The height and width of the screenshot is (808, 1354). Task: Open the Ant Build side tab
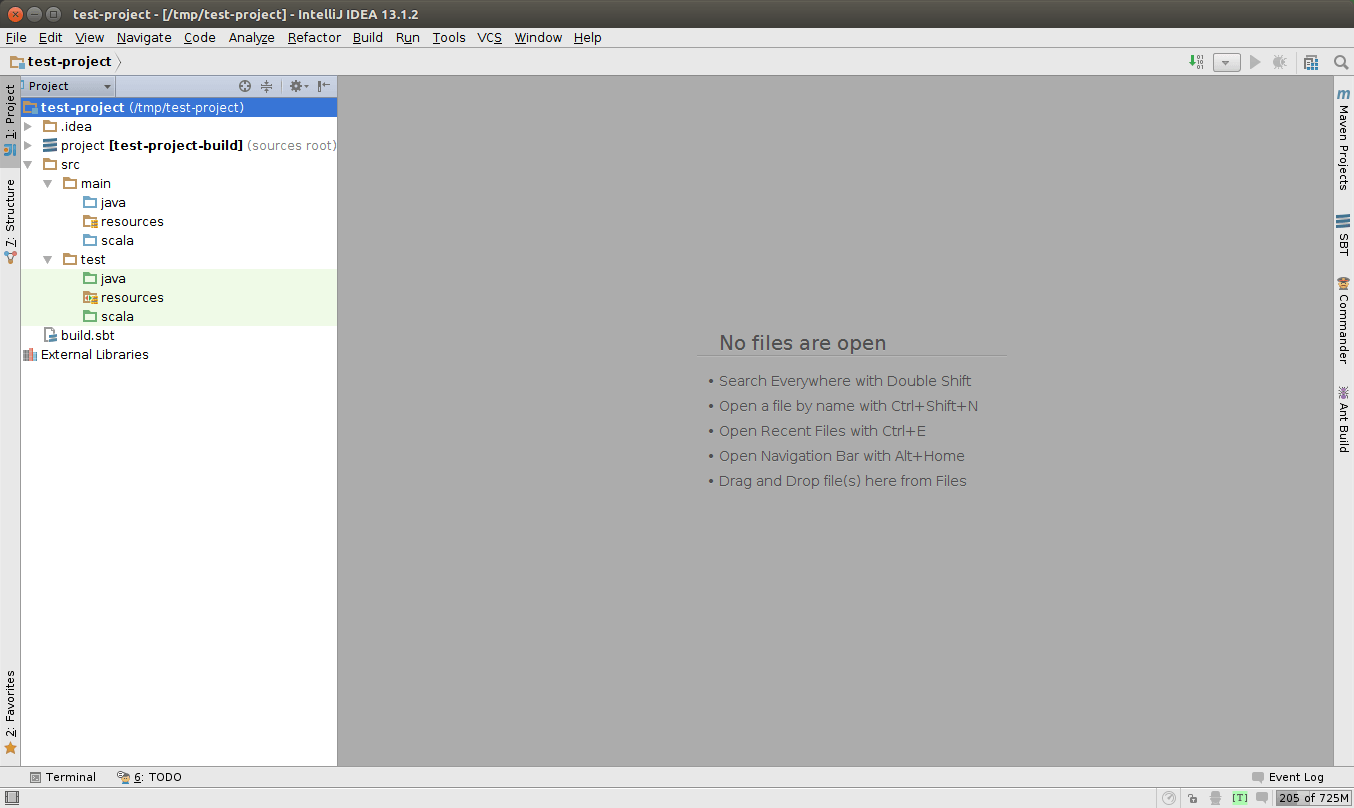tap(1343, 419)
